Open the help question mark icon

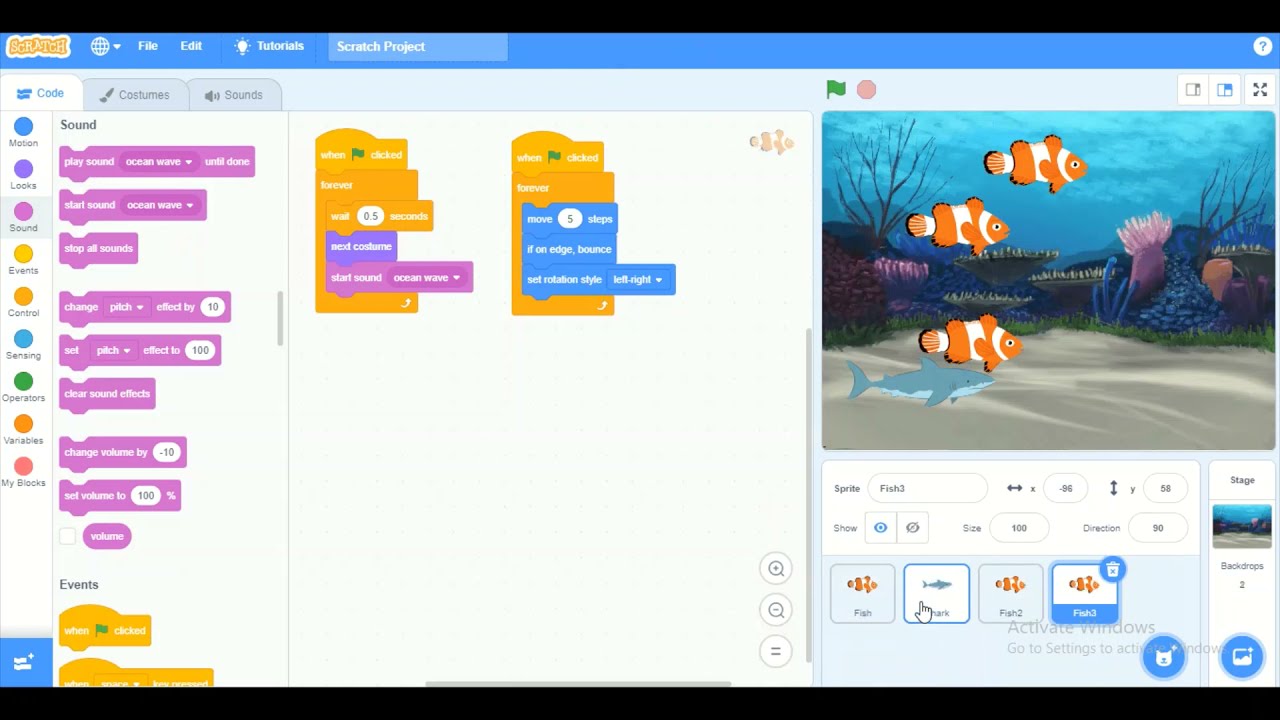[x=1262, y=46]
